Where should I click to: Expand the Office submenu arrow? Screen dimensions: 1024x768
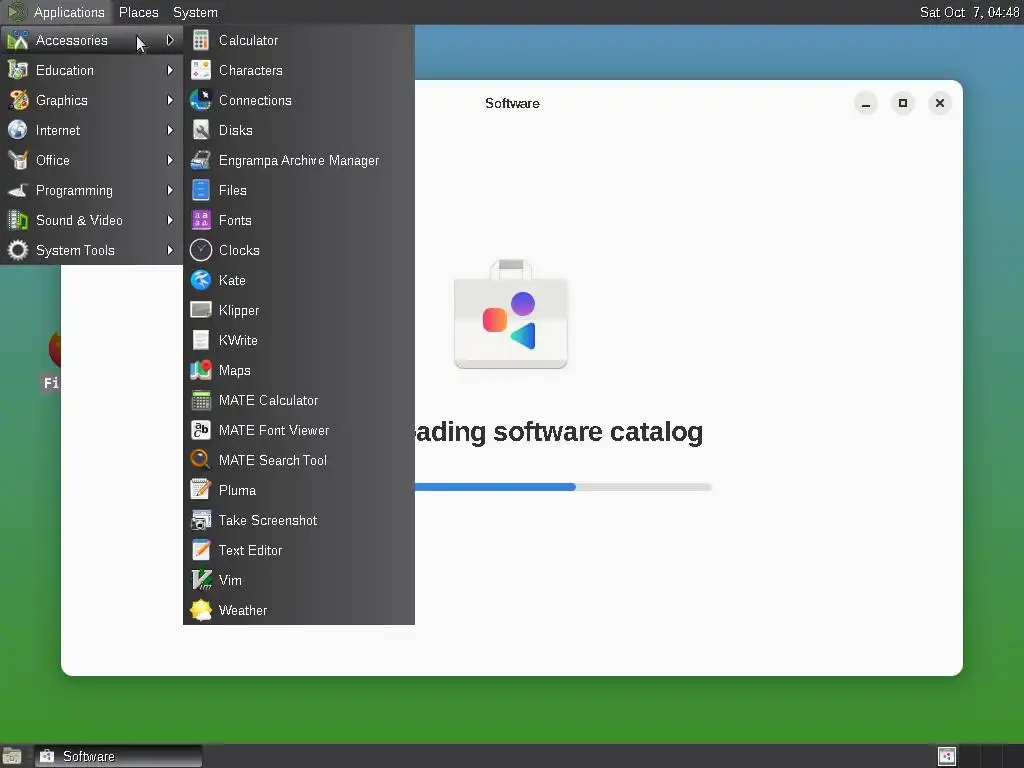pyautogui.click(x=170, y=161)
